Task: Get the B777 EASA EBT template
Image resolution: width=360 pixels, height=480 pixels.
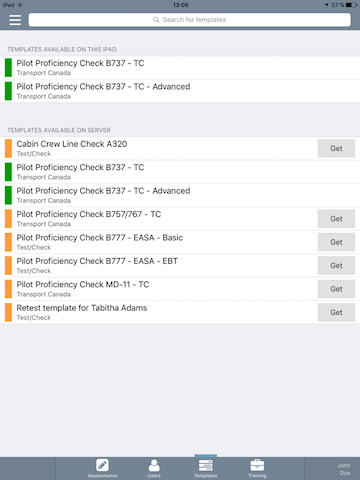Action: pos(336,265)
